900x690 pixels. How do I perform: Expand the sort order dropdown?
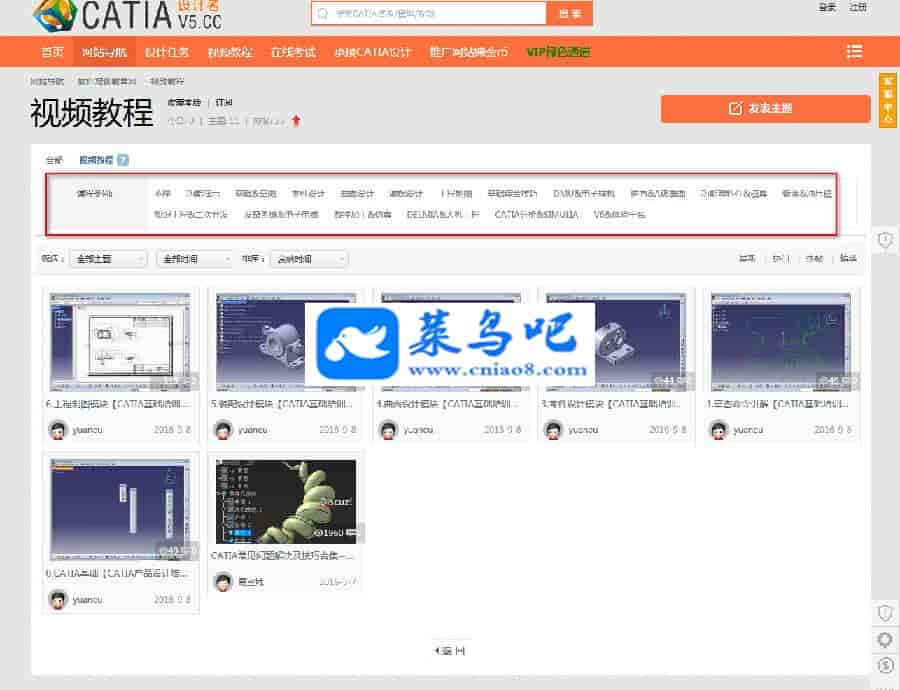click(310, 259)
